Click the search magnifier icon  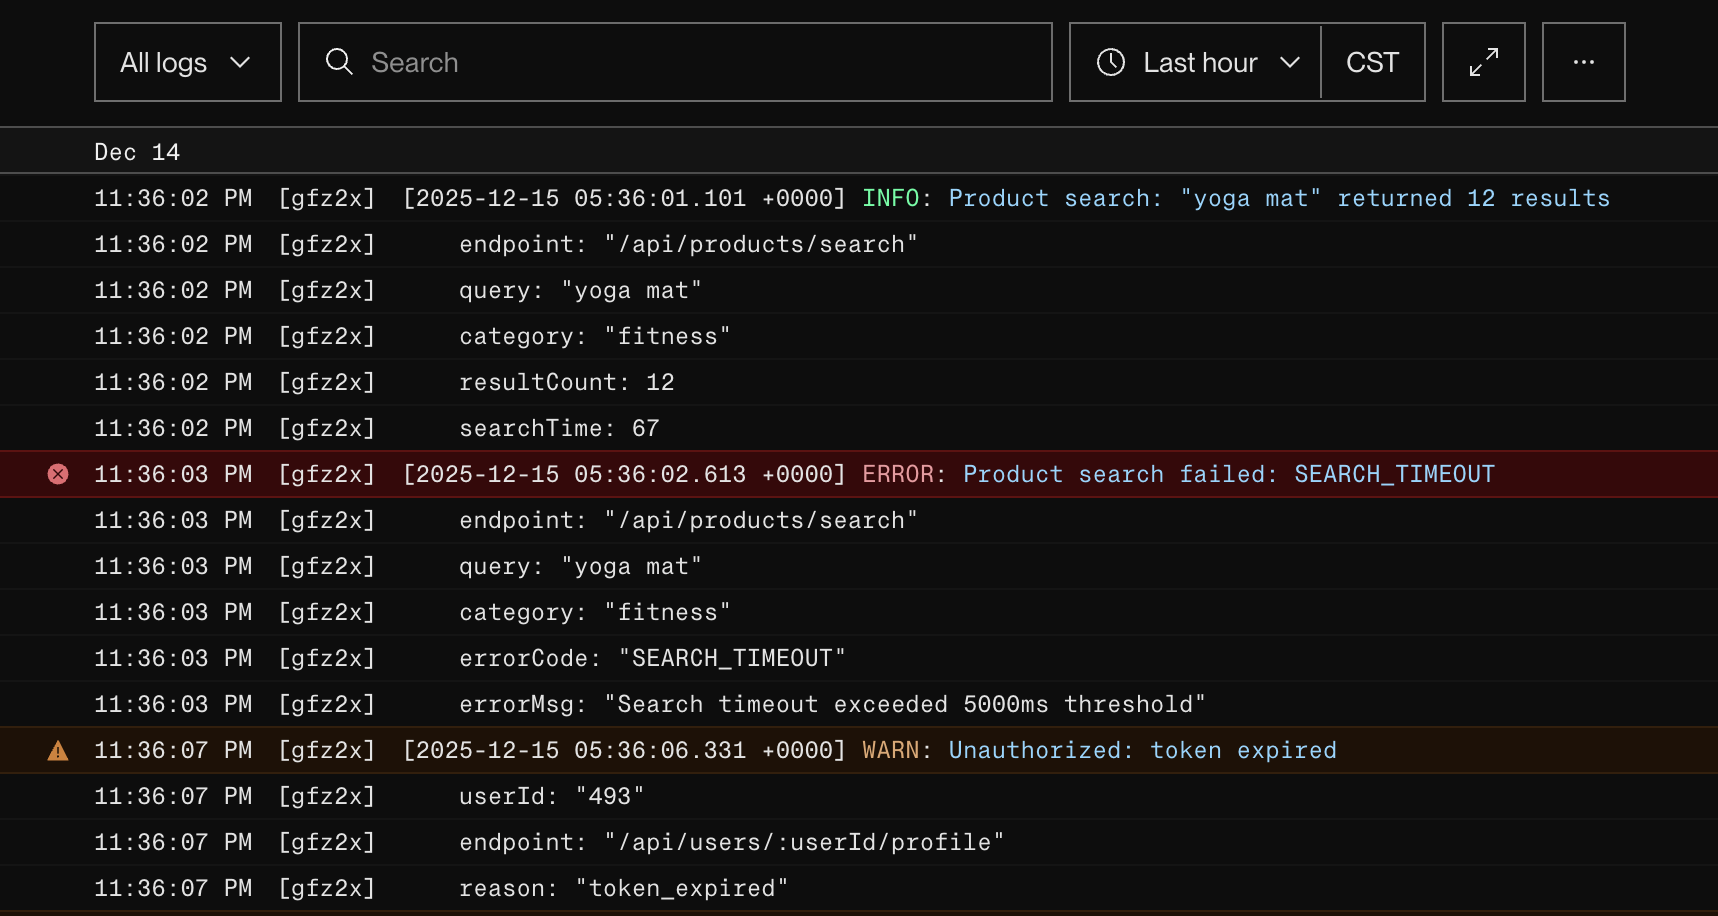[x=339, y=62]
